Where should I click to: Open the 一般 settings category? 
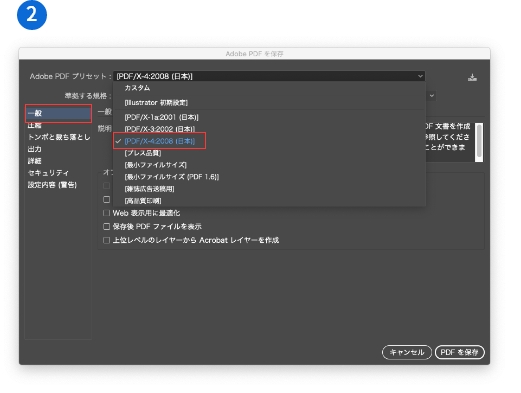pyautogui.click(x=58, y=113)
